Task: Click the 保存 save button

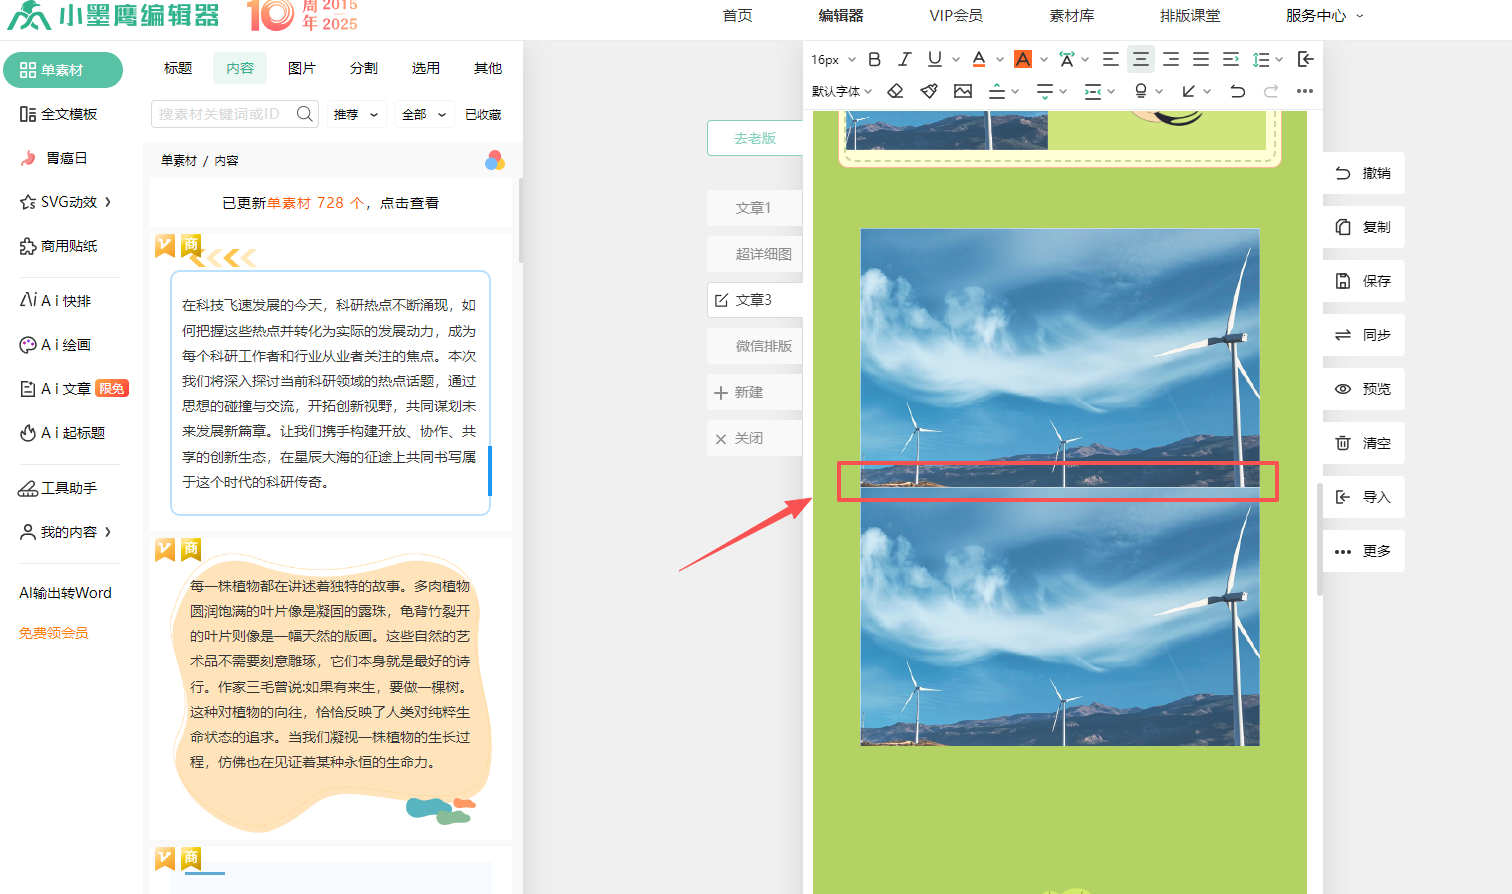Action: tap(1363, 281)
